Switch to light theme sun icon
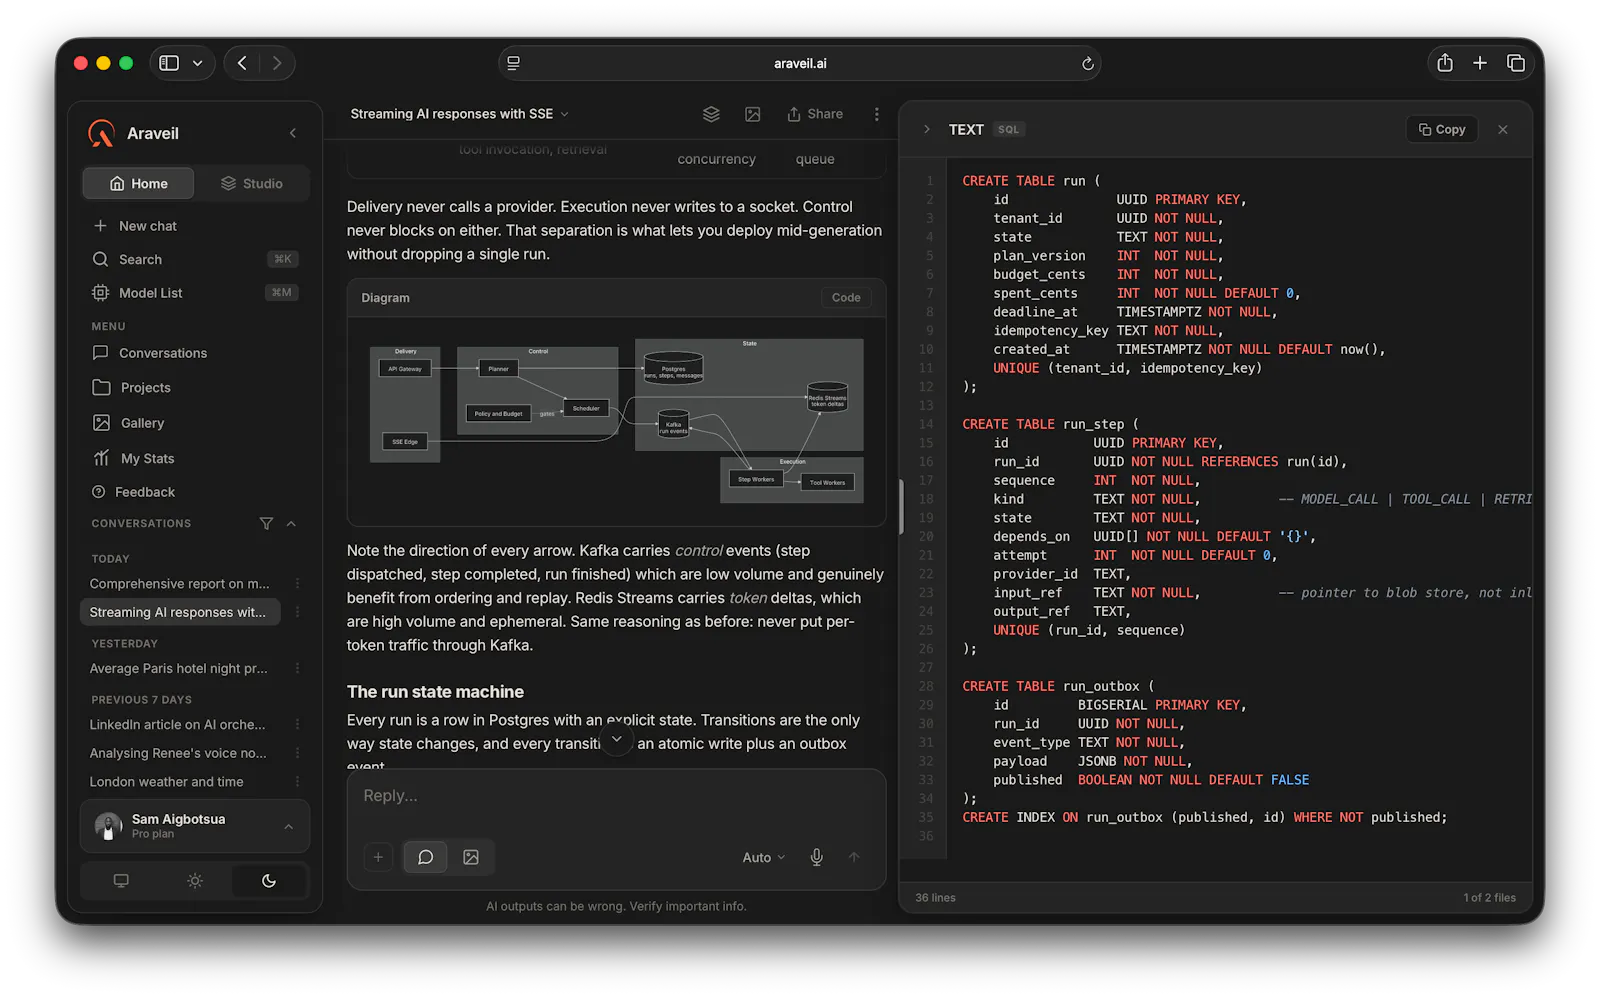 click(x=195, y=881)
